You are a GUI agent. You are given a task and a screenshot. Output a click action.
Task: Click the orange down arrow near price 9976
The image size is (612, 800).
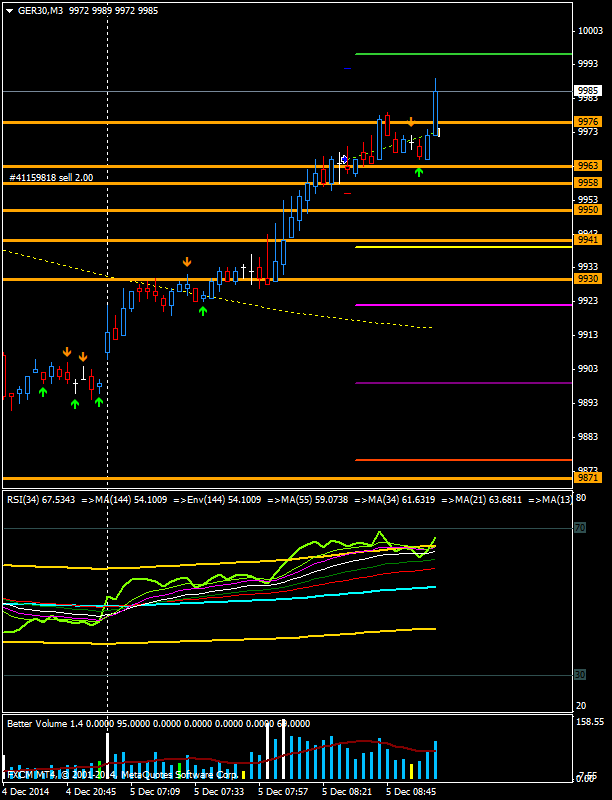[x=411, y=122]
